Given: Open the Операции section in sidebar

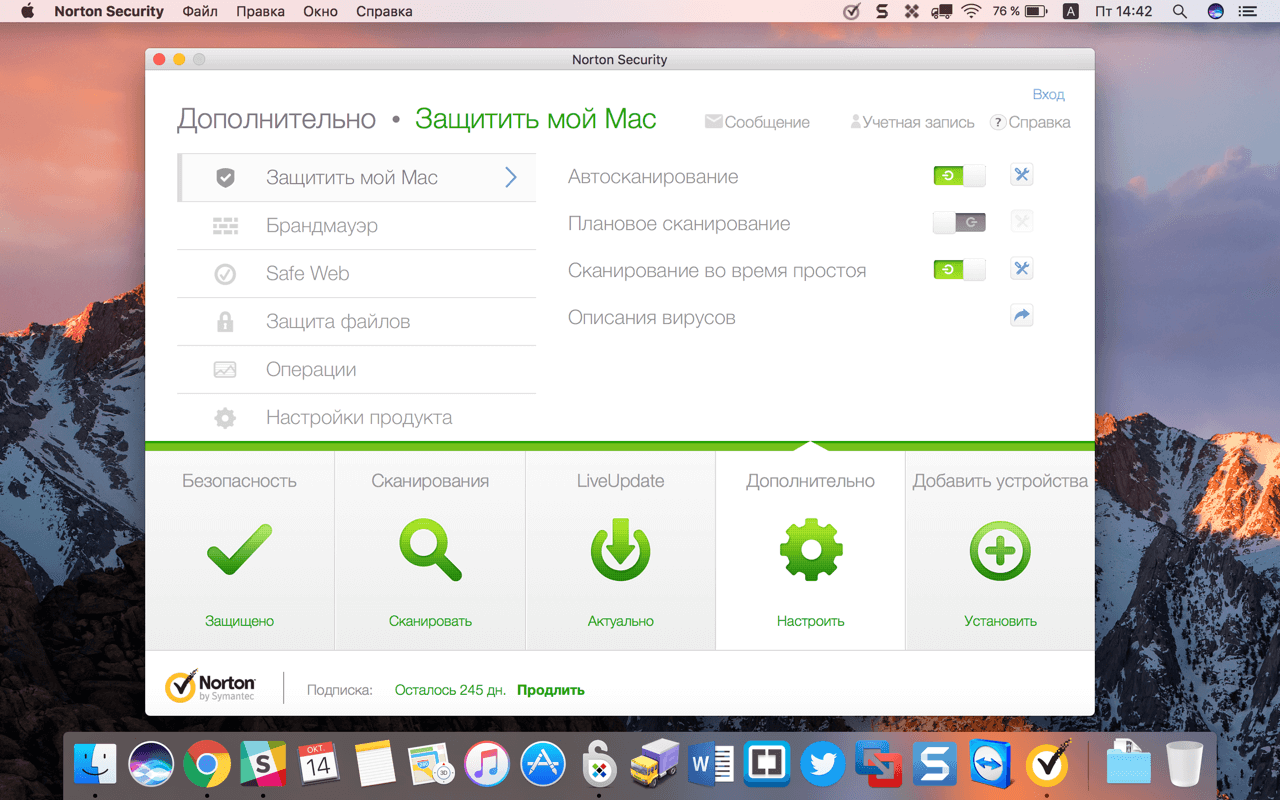Looking at the screenshot, I should (x=356, y=370).
